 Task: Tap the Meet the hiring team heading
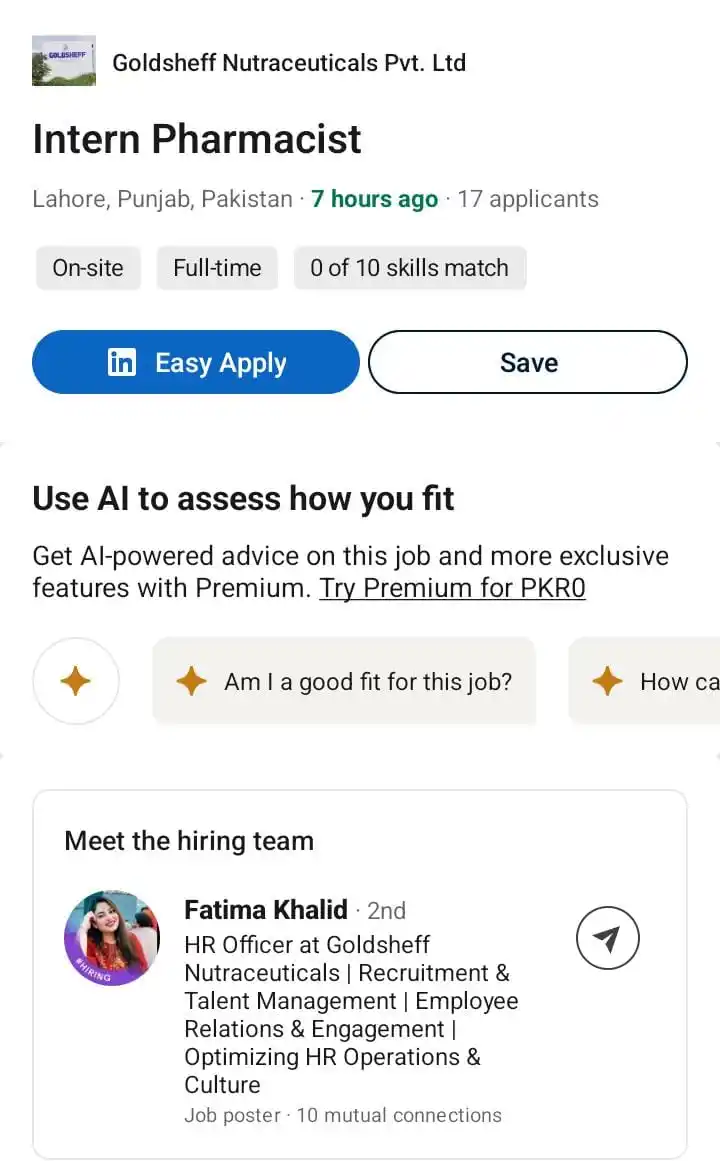click(x=190, y=841)
